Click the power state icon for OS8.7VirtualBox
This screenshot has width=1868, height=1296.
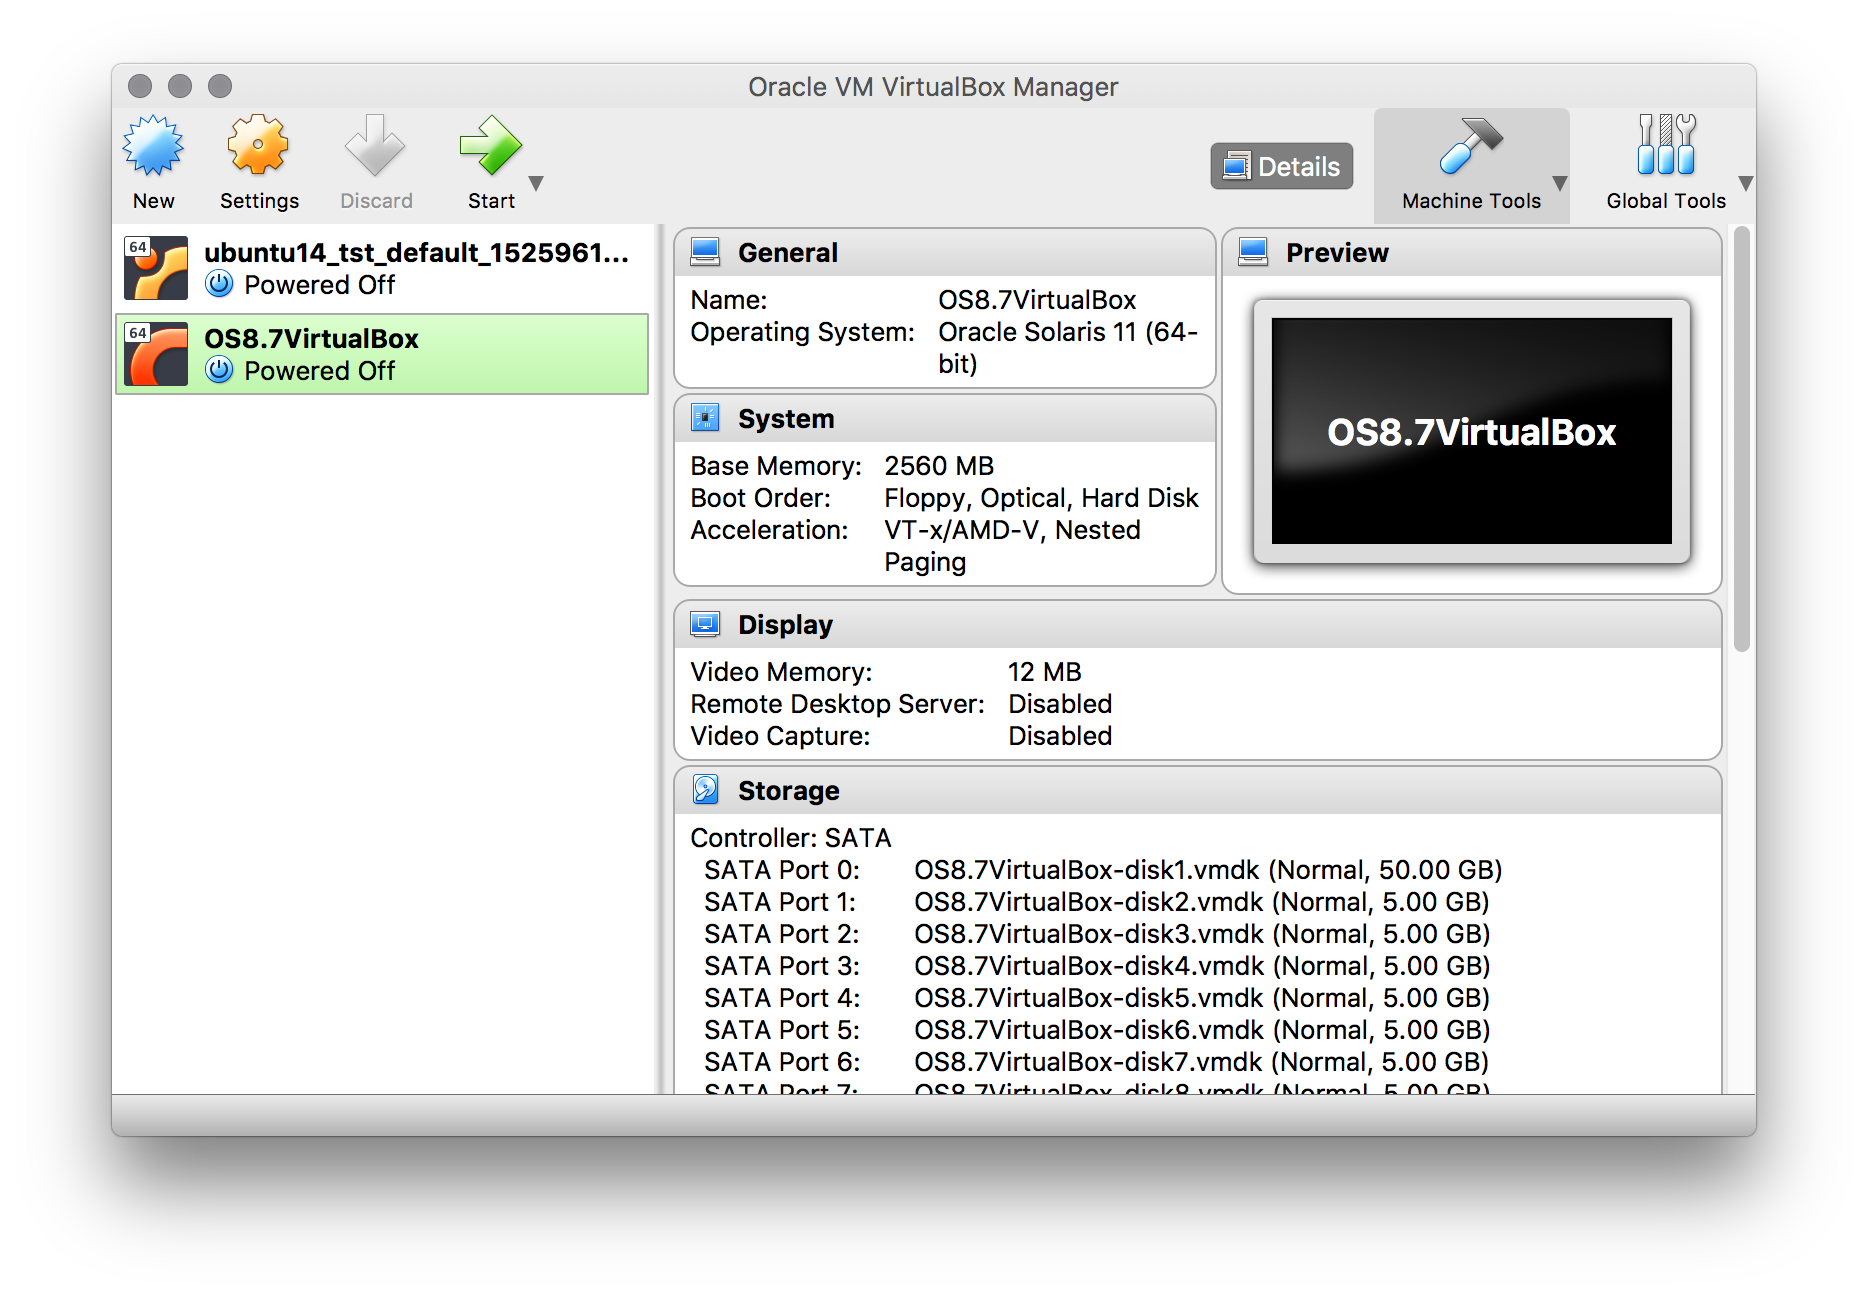pyautogui.click(x=219, y=371)
